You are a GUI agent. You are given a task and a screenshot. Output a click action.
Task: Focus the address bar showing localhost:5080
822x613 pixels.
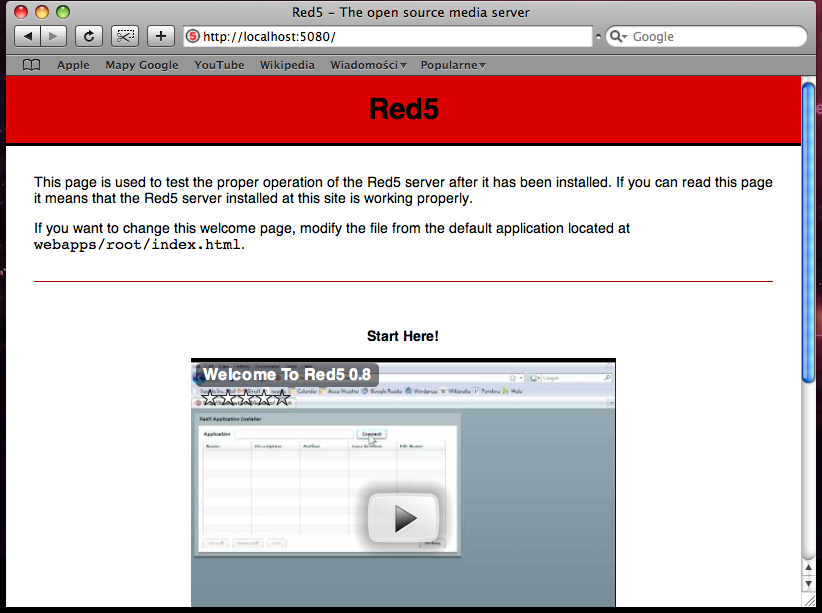(x=388, y=36)
